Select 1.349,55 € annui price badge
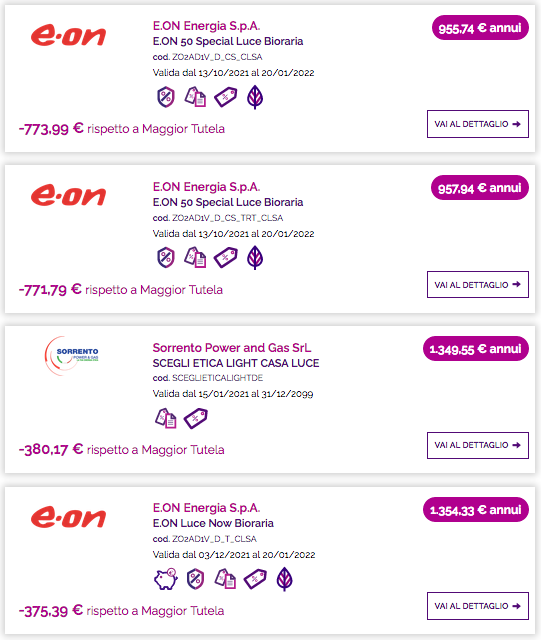 [x=476, y=349]
